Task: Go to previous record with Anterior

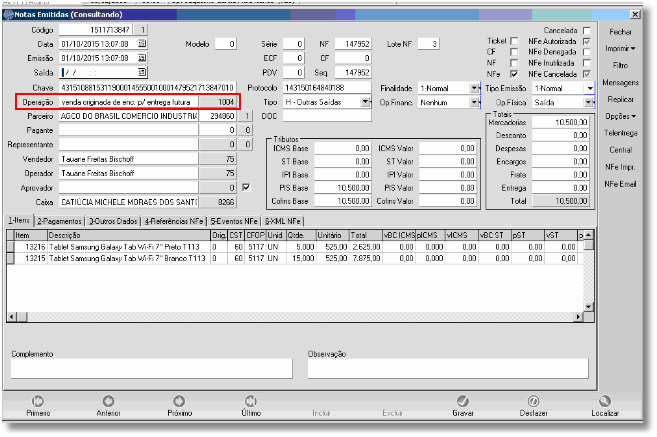Action: point(109,406)
